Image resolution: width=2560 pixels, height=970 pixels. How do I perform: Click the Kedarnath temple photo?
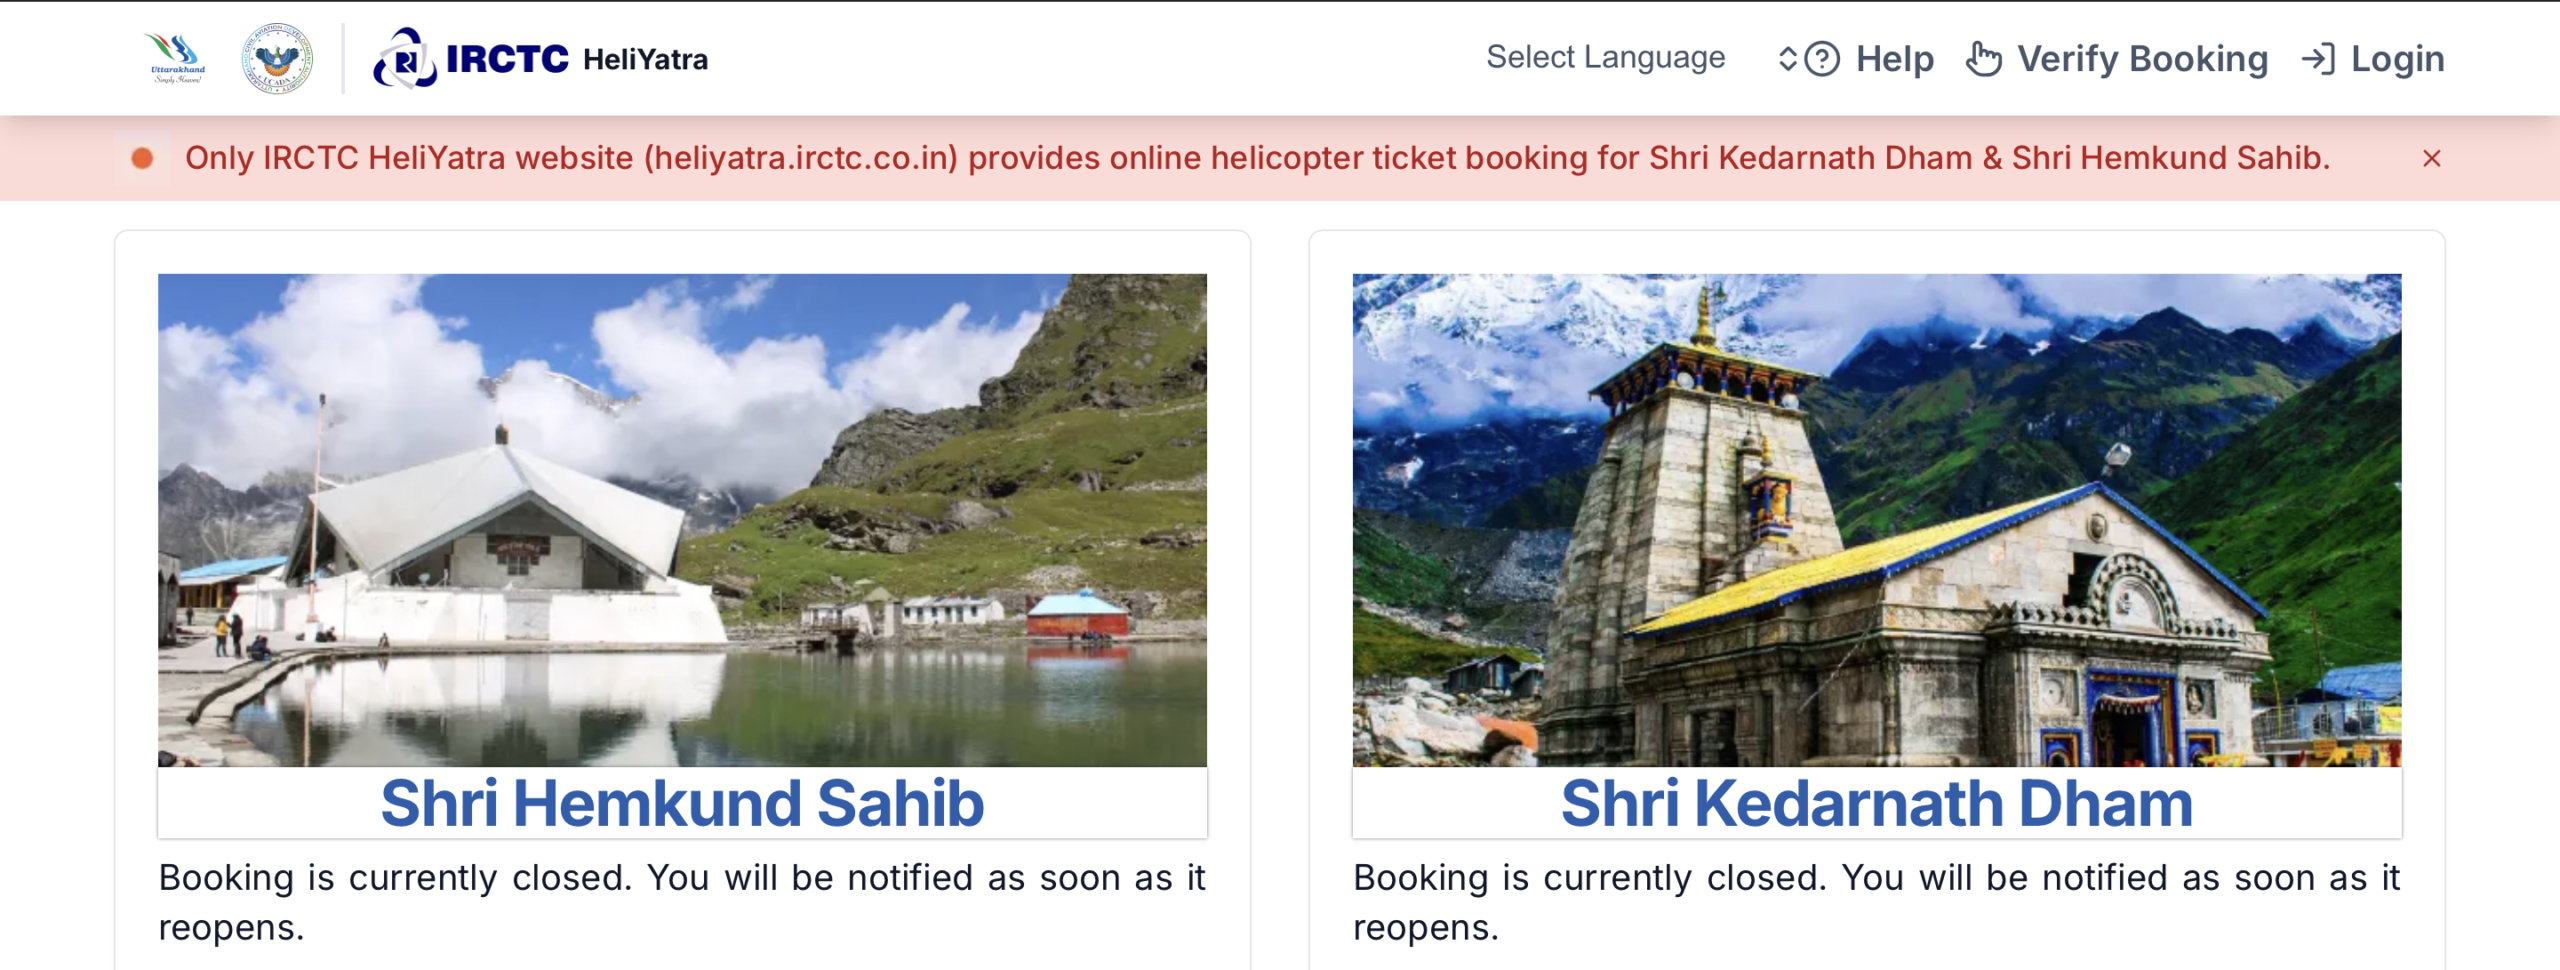pos(1876,520)
